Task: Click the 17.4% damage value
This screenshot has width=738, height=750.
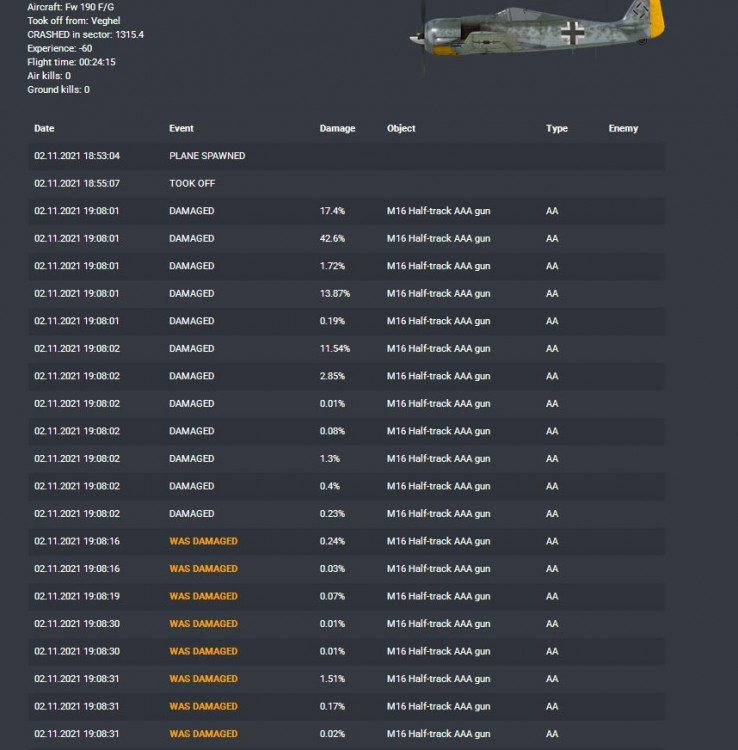Action: pos(332,211)
